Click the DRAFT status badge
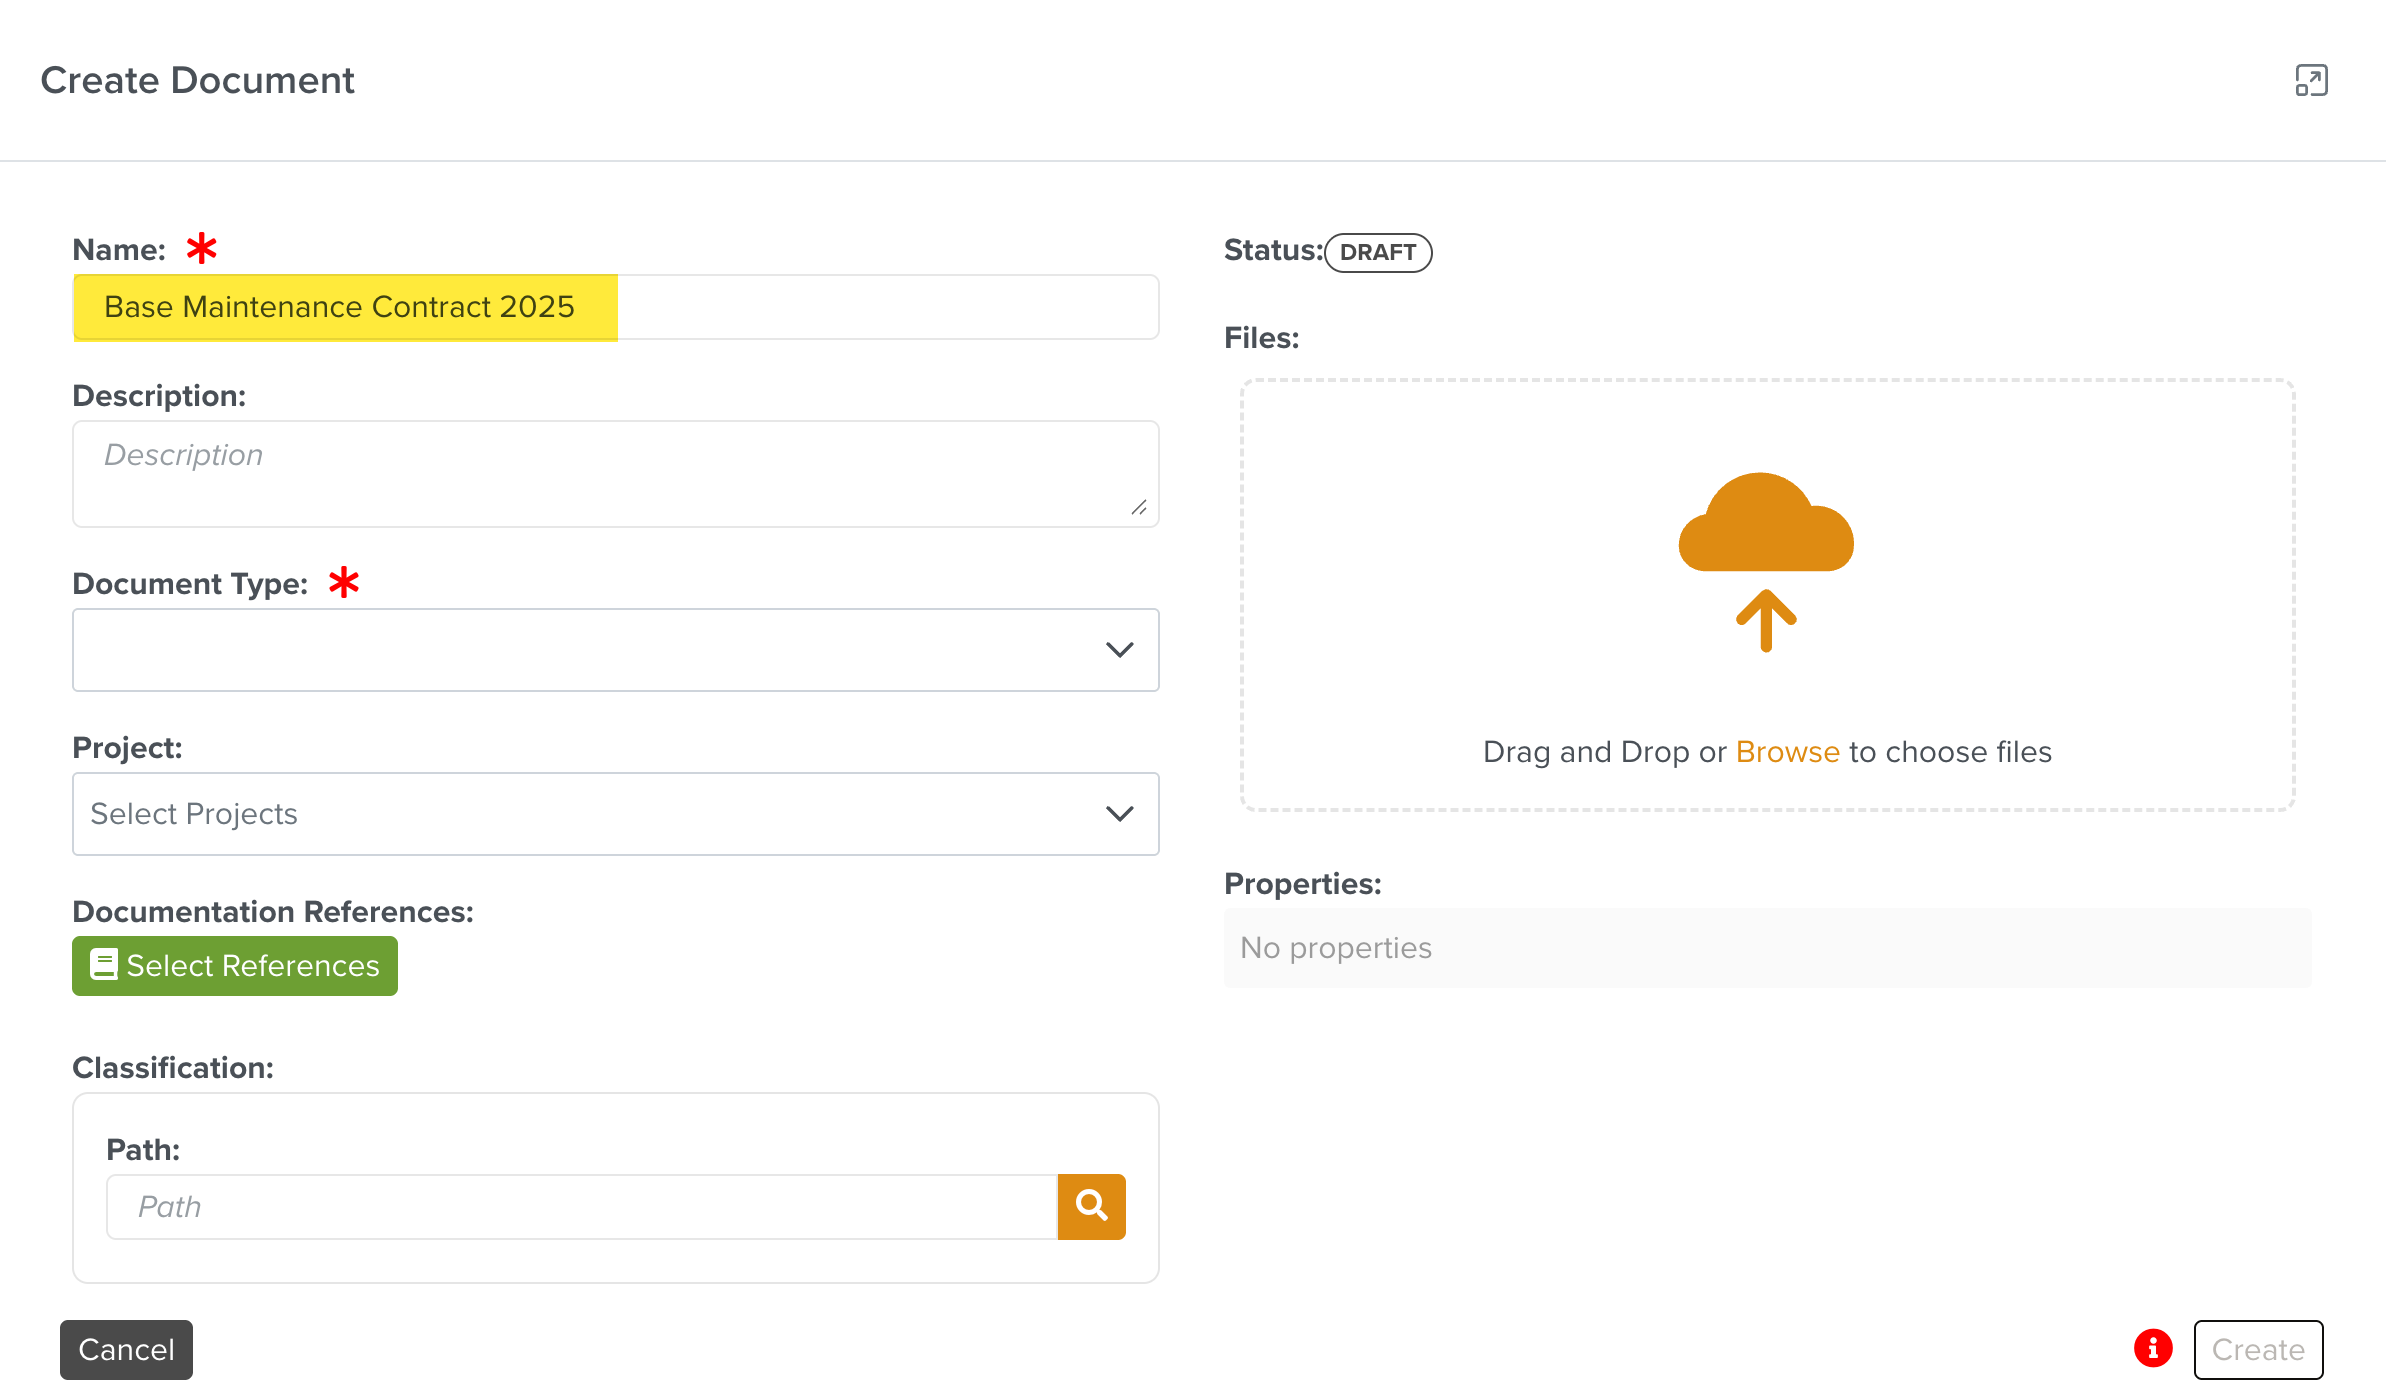 click(x=1378, y=252)
